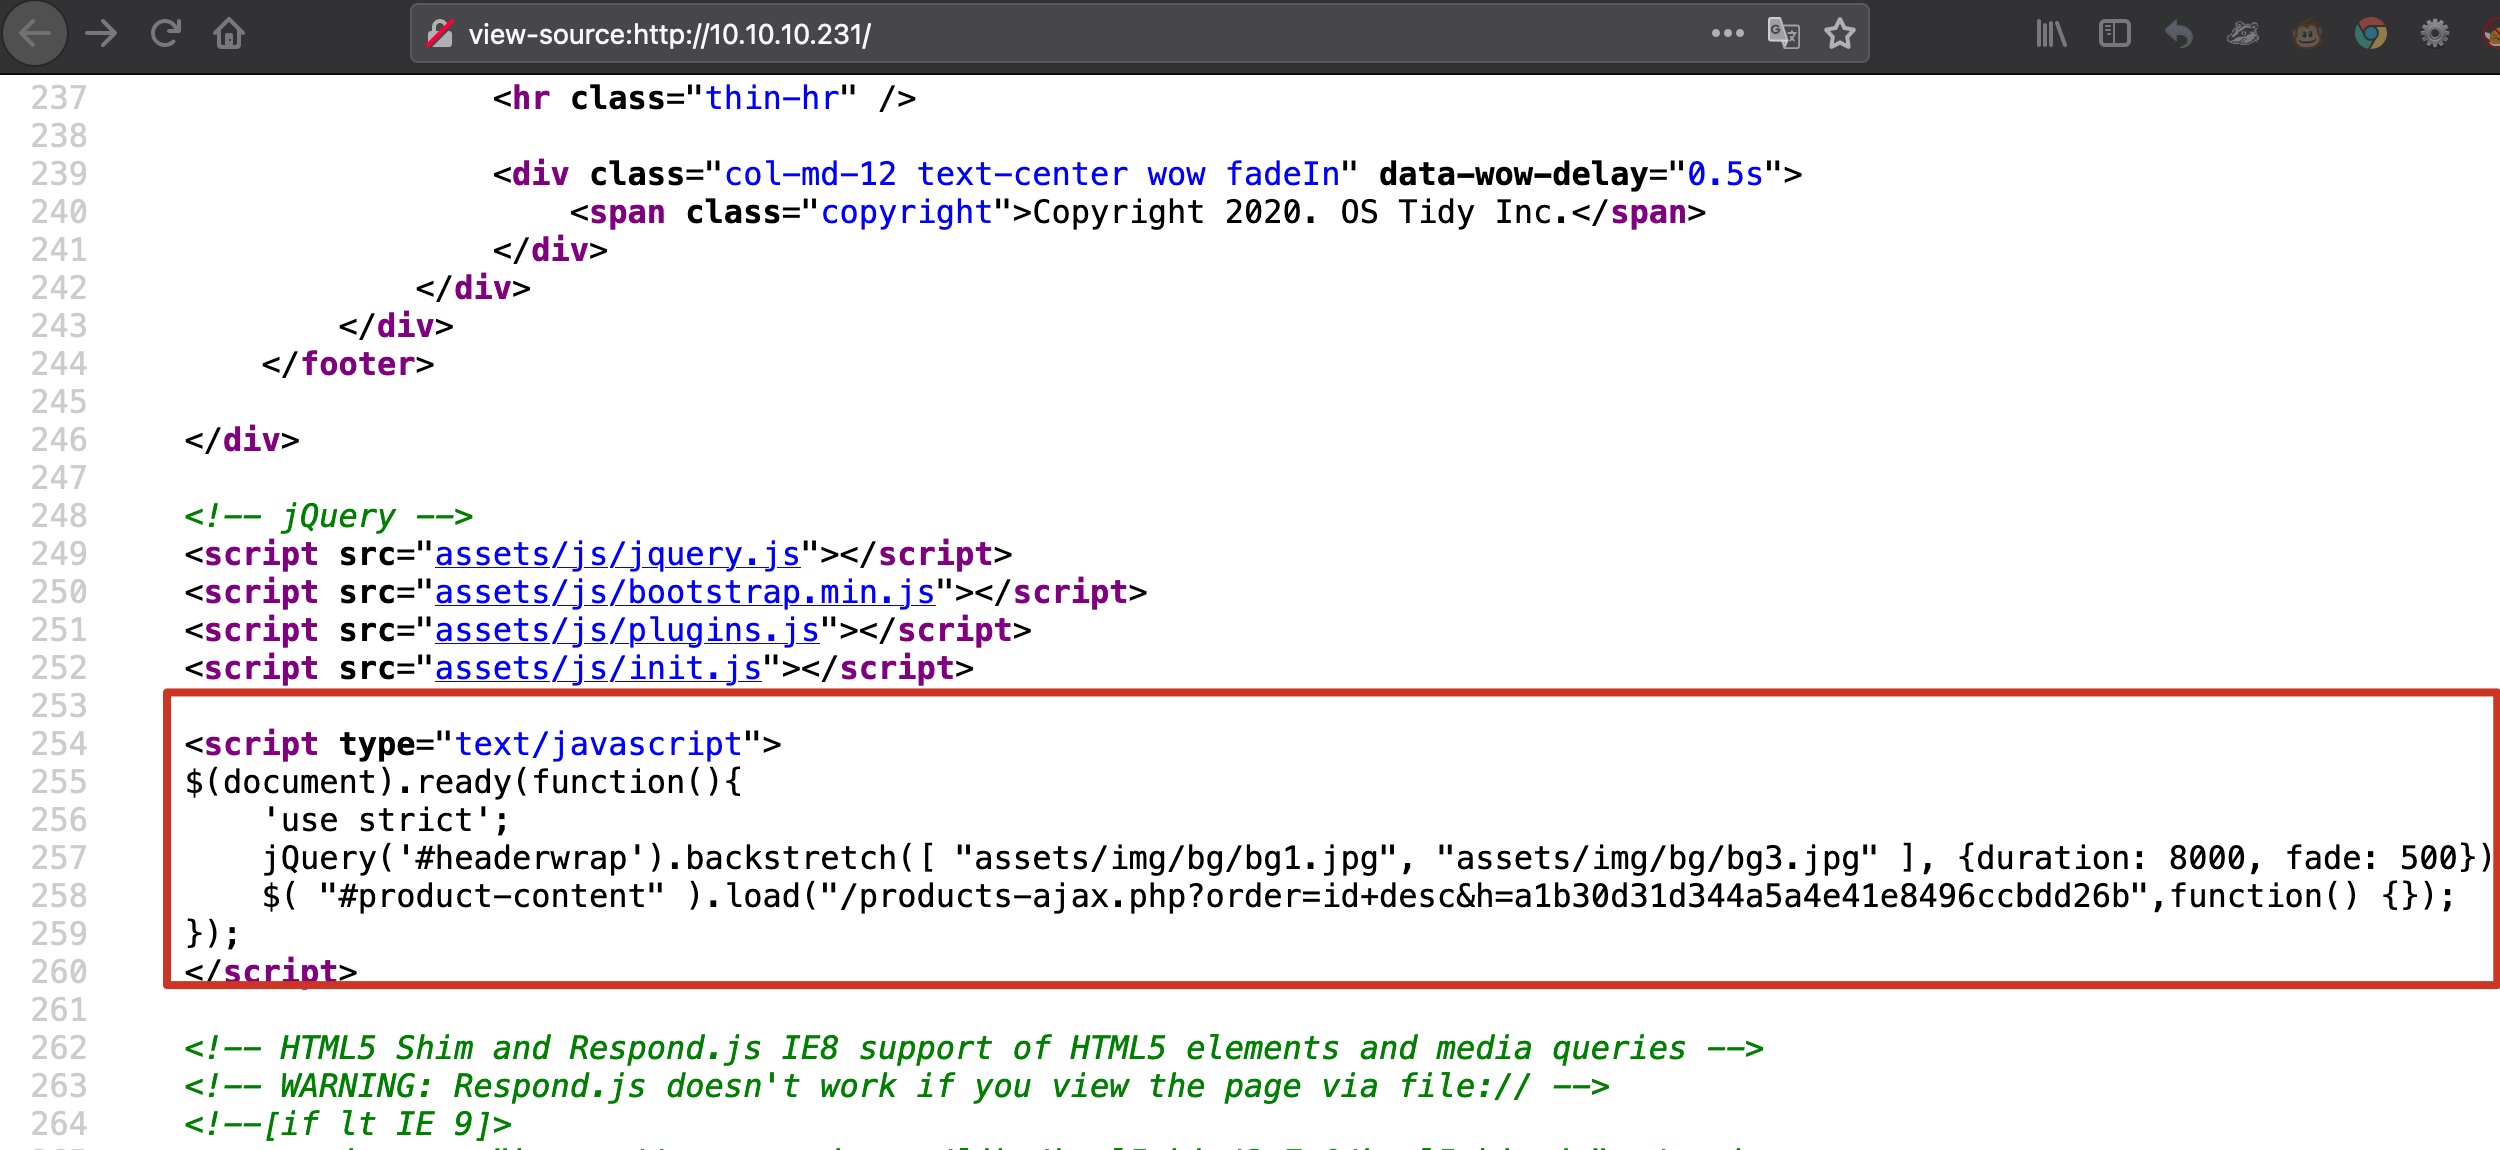This screenshot has height=1150, width=2500.
Task: Open the assets/js/bootstrap.min.js link
Action: 684,592
